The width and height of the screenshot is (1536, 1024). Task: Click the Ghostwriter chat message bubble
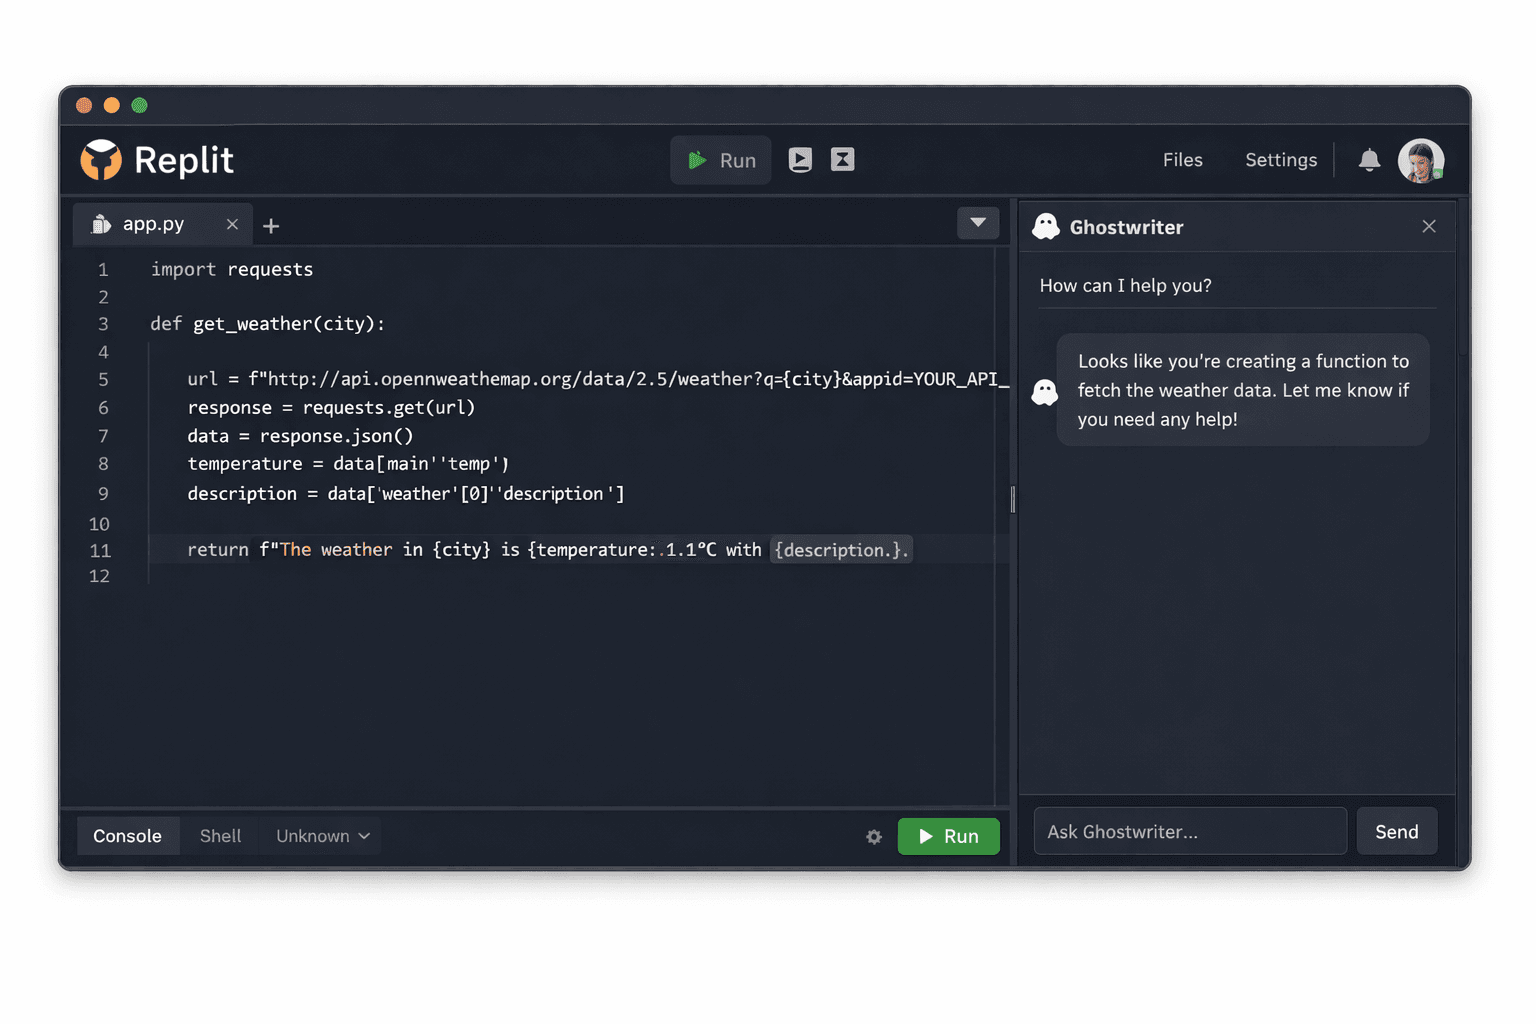pyautogui.click(x=1243, y=390)
